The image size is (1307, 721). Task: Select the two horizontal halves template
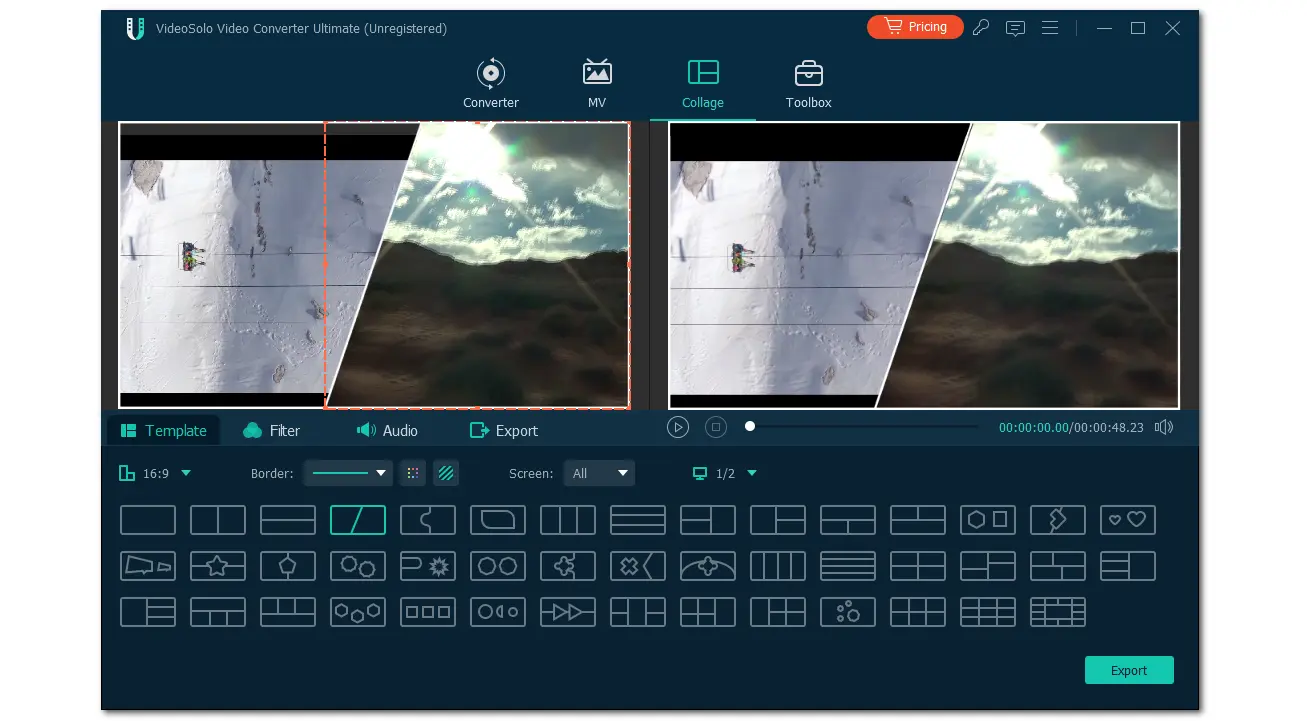[x=288, y=520]
